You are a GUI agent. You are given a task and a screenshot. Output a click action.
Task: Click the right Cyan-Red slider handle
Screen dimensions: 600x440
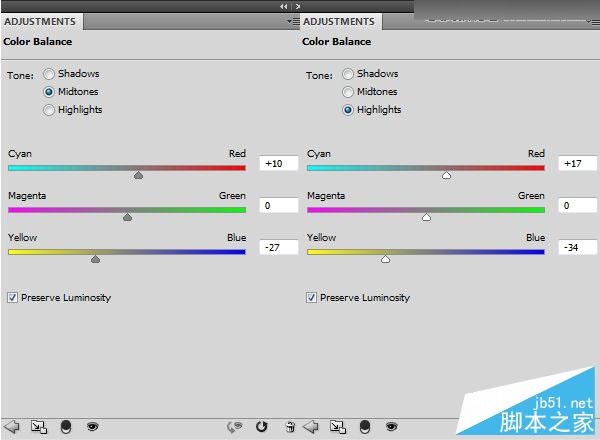447,175
